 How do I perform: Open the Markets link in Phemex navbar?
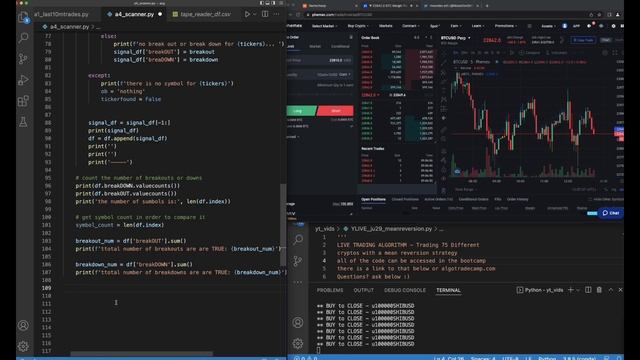point(385,26)
